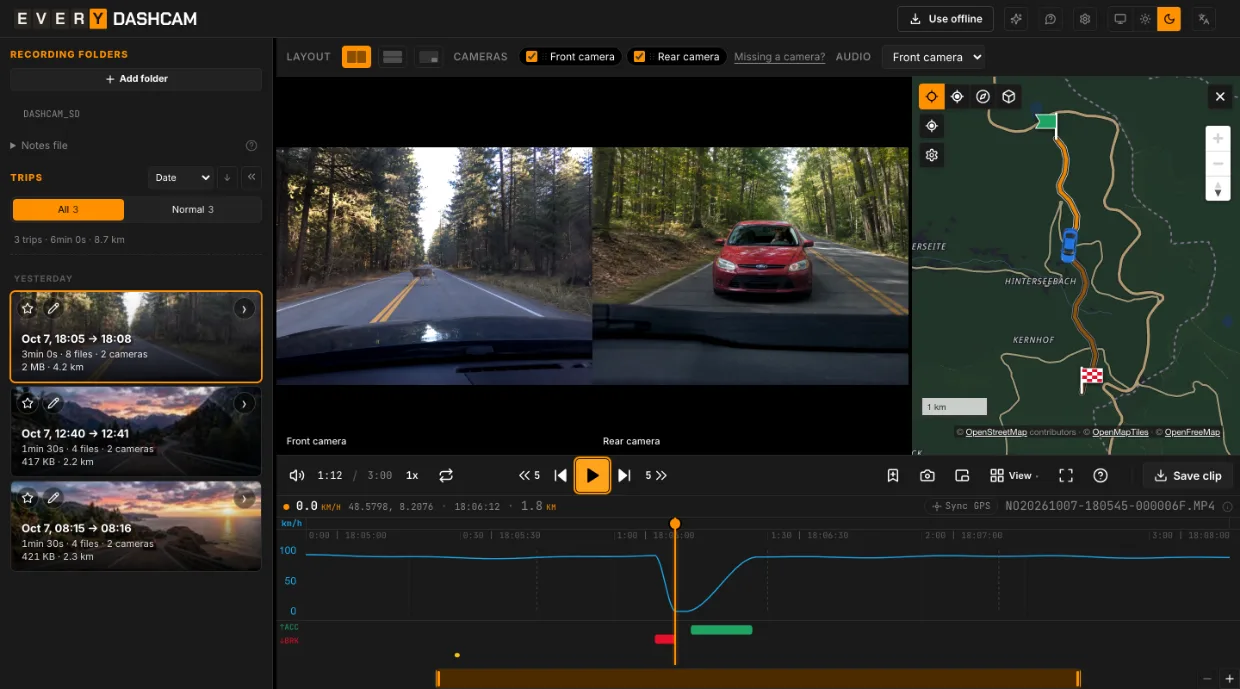Open the OpenMapTiles attribution link

[1120, 432]
